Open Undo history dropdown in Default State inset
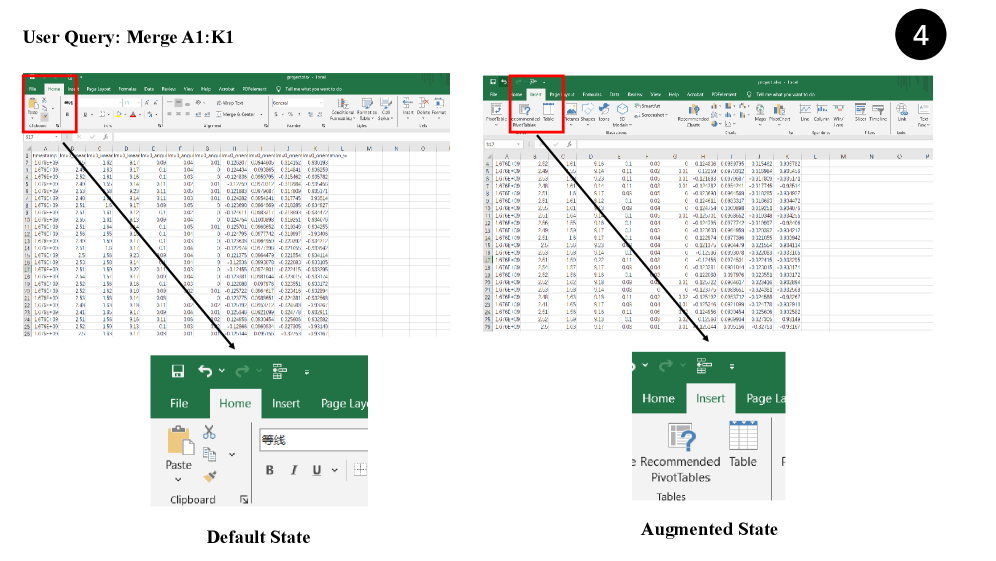This screenshot has width=996, height=561. [222, 370]
